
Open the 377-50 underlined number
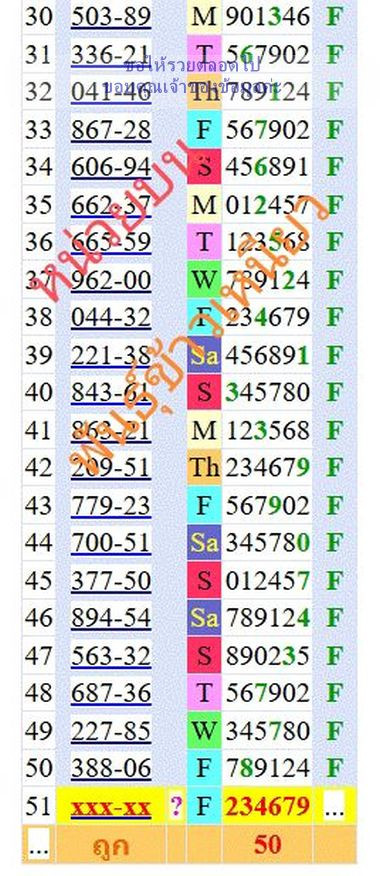click(x=111, y=581)
